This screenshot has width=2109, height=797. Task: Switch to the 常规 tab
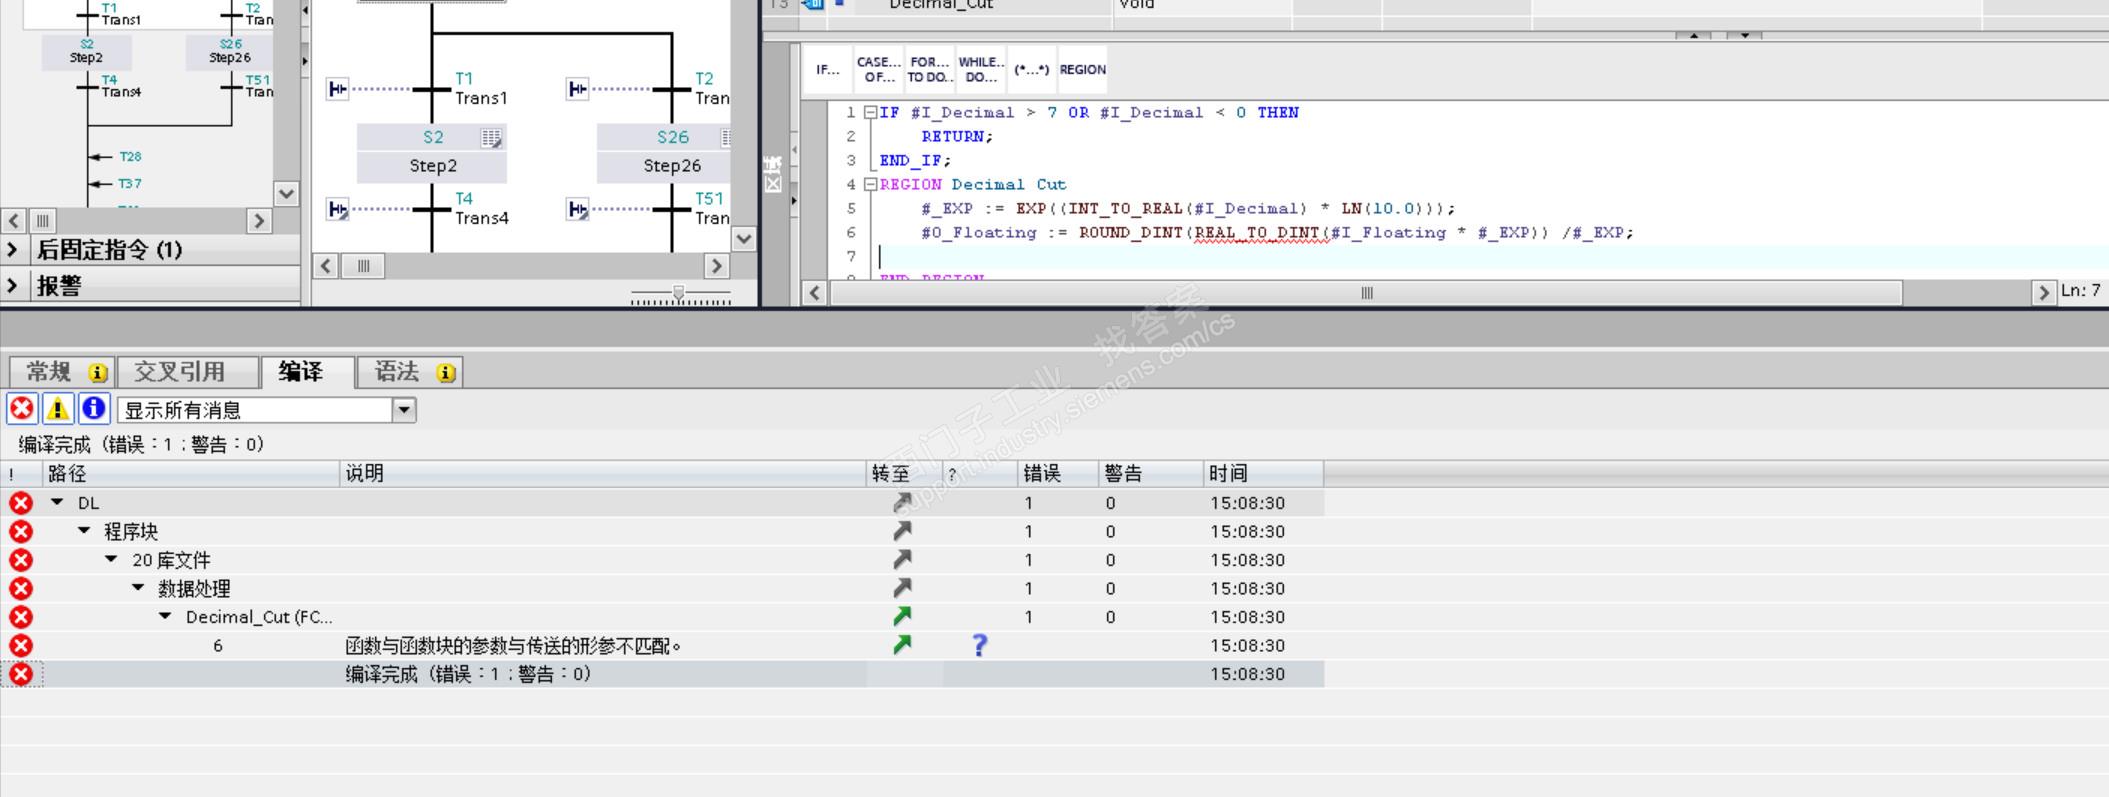(62, 372)
